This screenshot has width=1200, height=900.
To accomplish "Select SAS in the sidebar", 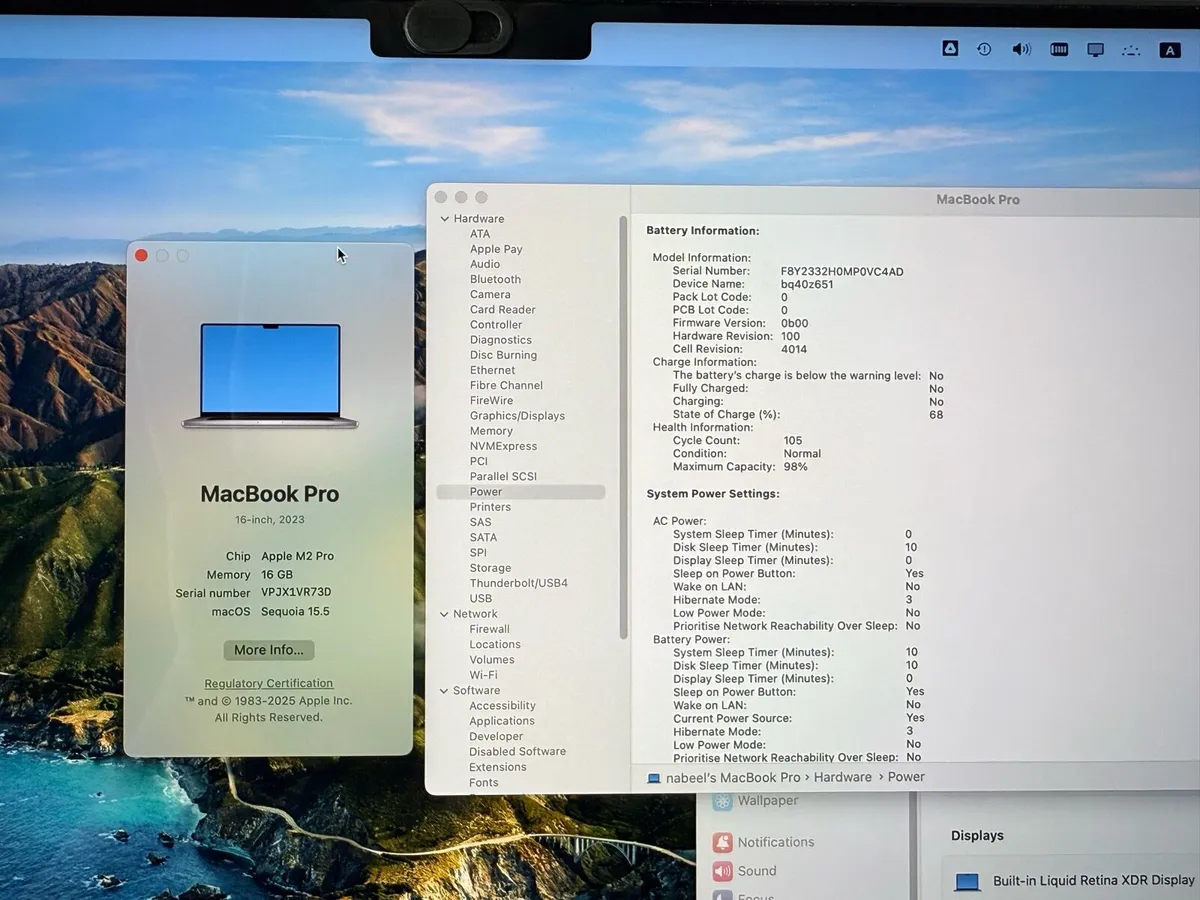I will (x=481, y=522).
